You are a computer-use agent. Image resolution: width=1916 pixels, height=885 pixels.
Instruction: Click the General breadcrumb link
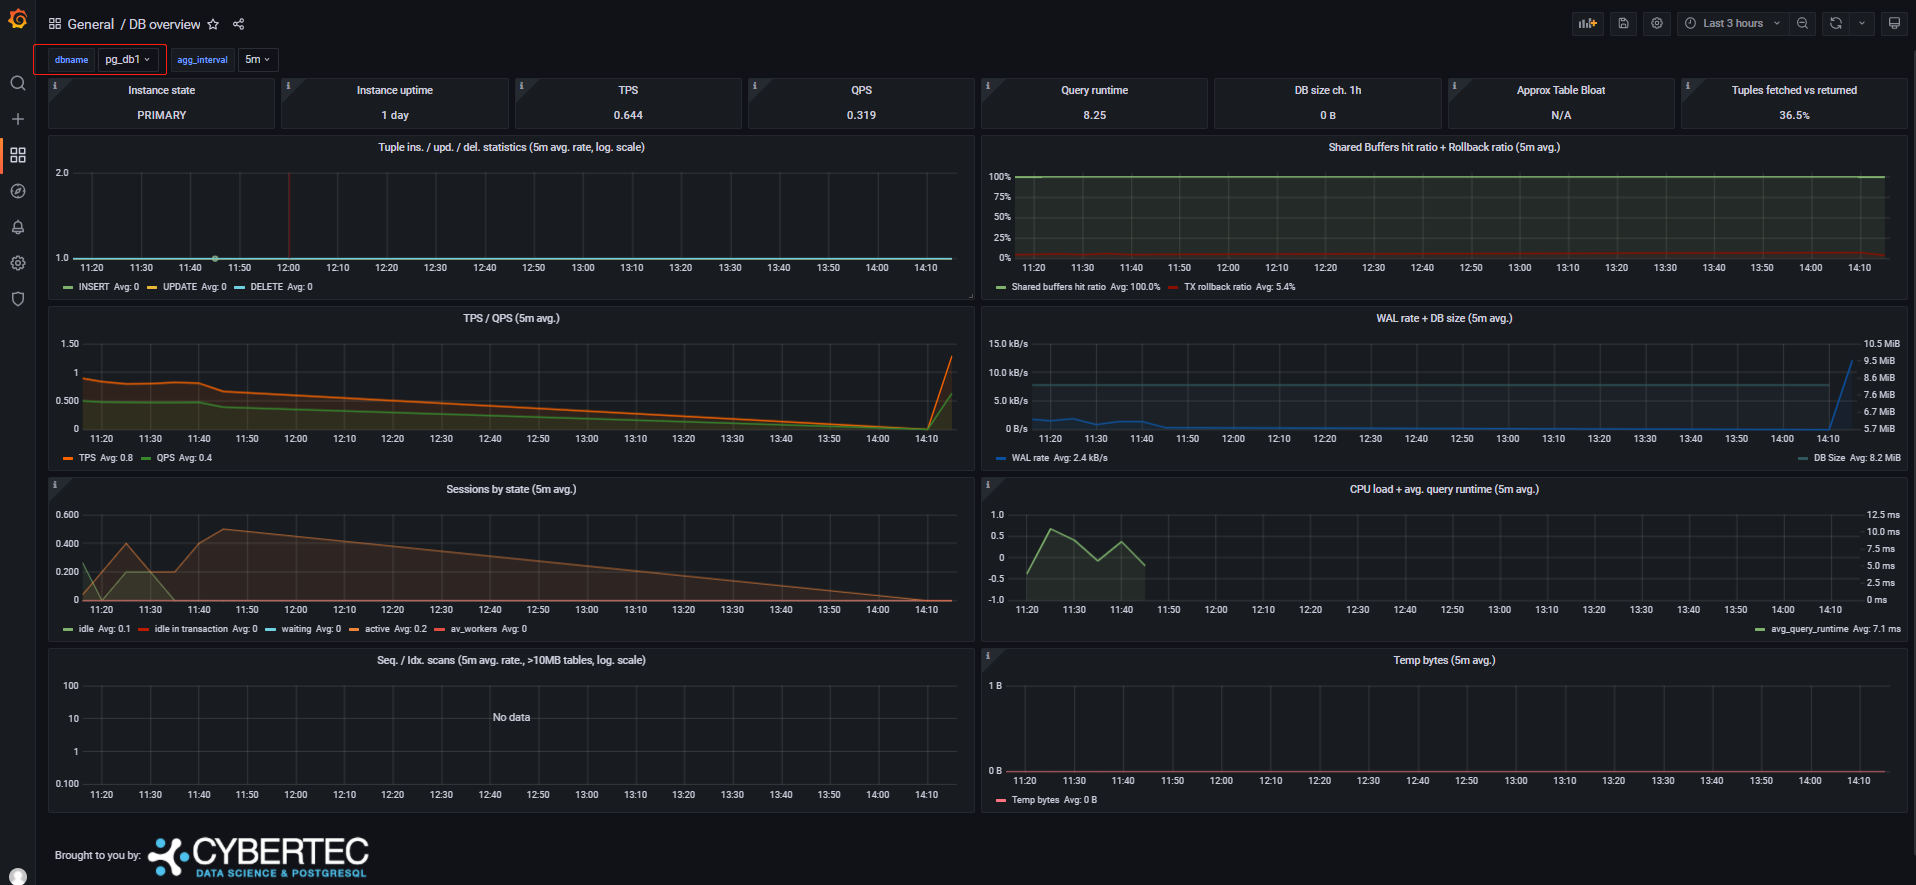[90, 24]
